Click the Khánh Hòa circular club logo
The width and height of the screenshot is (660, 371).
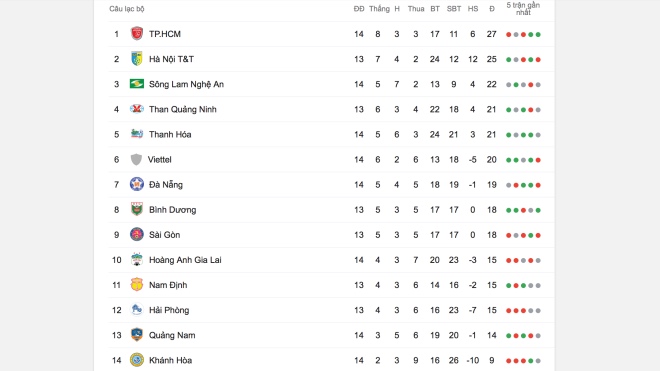click(x=137, y=360)
